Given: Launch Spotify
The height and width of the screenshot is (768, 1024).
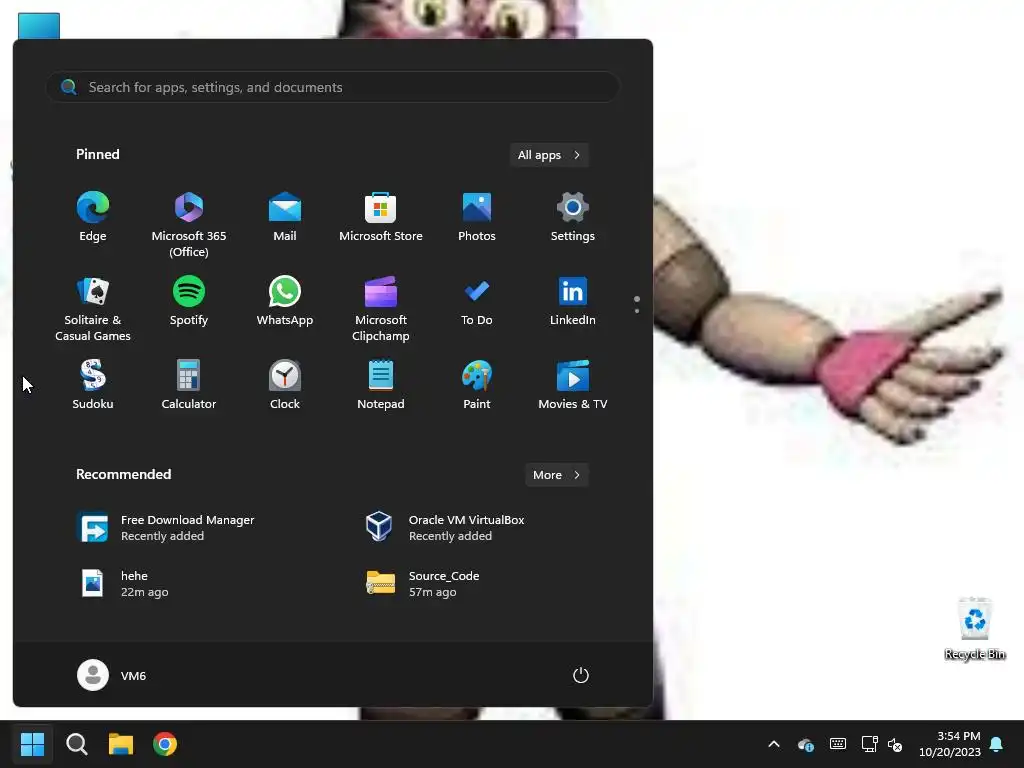Looking at the screenshot, I should (189, 302).
